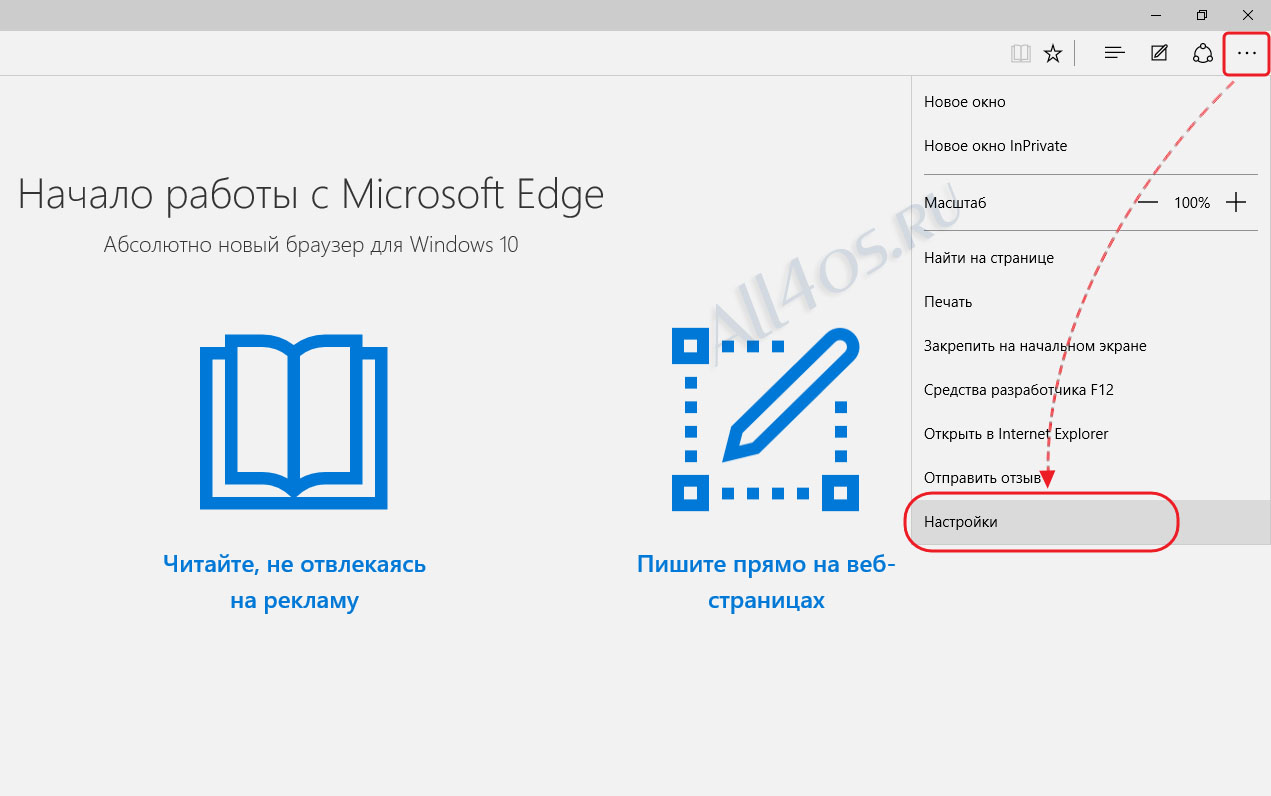The width and height of the screenshot is (1271, 796).
Task: Click the Share icon in toolbar
Action: coord(1203,53)
